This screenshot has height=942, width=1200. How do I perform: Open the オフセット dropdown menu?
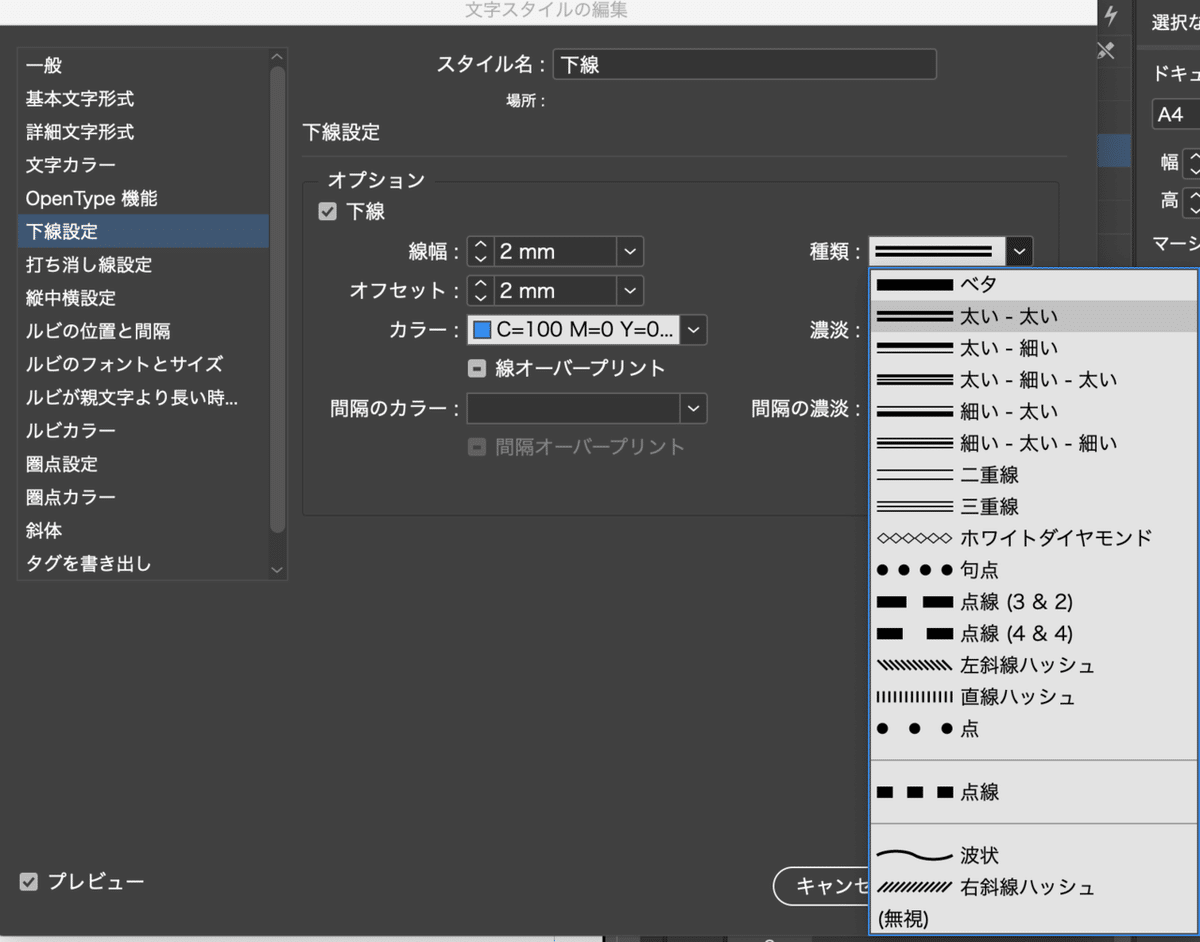(629, 290)
